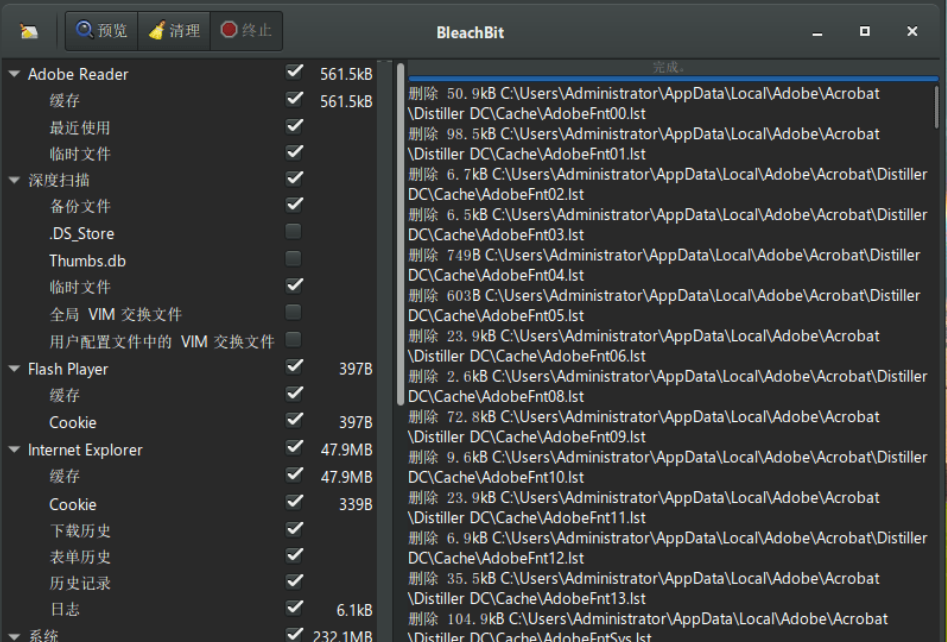
Task: Uncheck the 系统 group checkbox
Action: click(294, 634)
